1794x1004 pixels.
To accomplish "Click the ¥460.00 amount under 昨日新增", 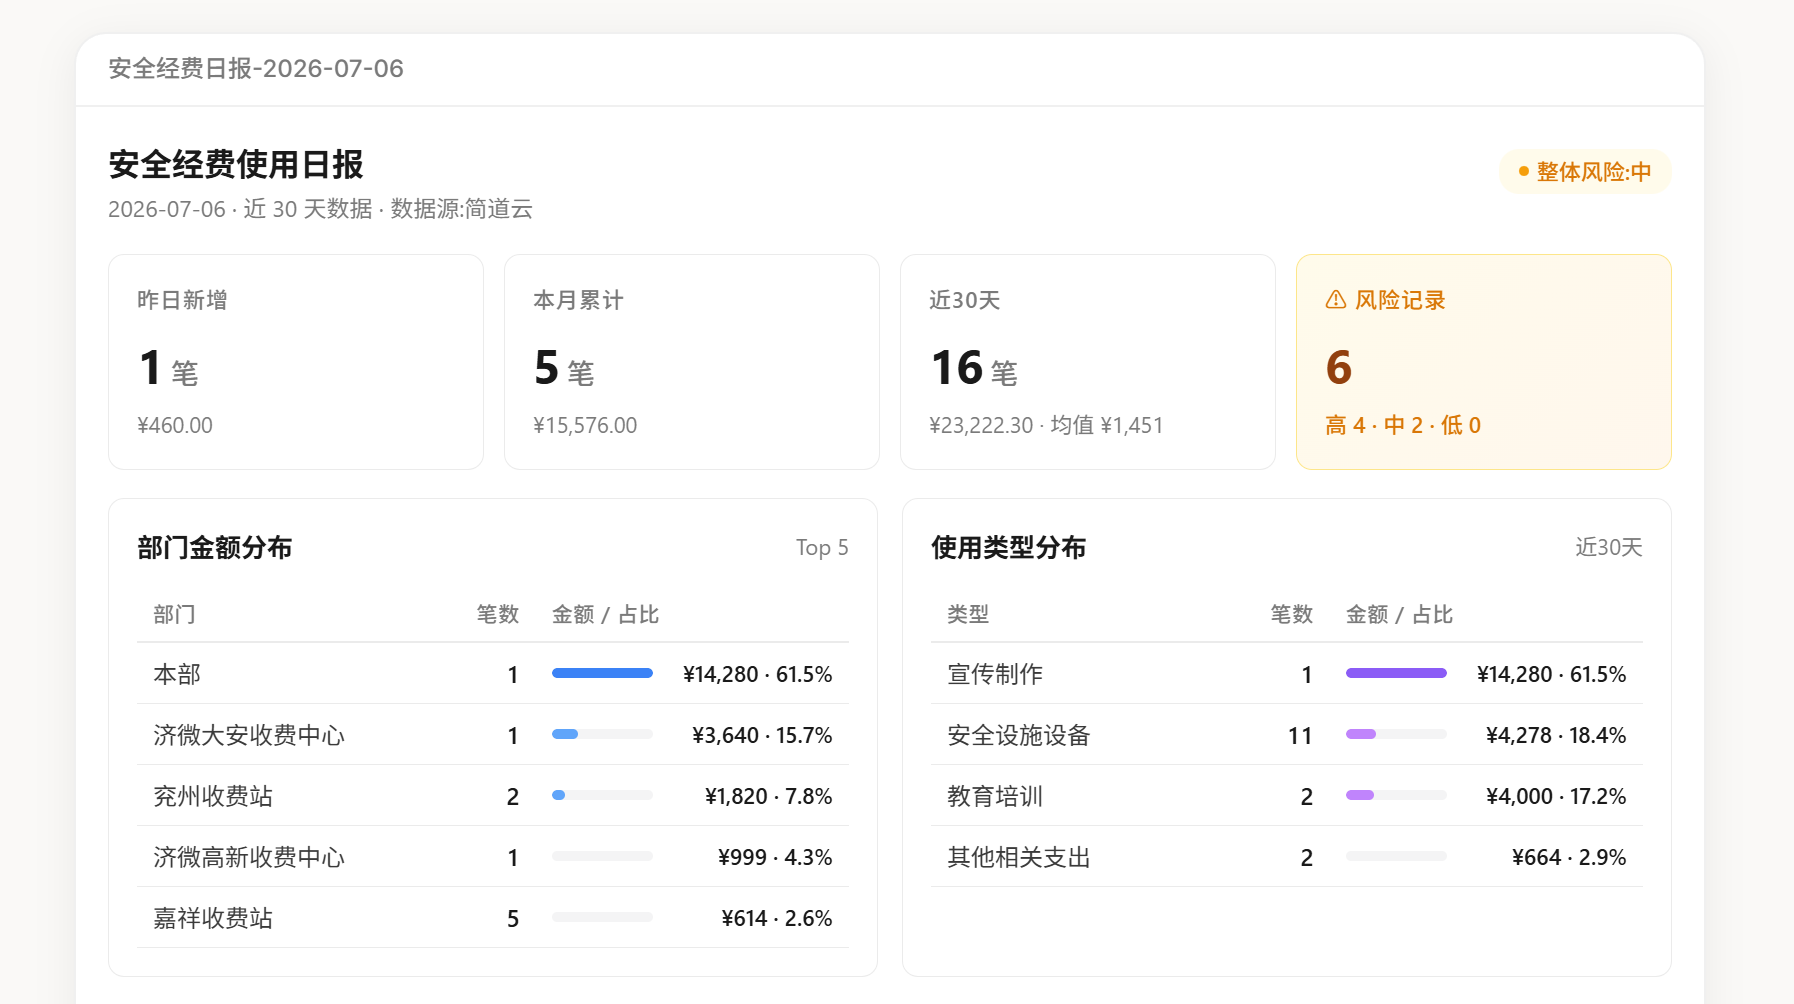I will 175,425.
